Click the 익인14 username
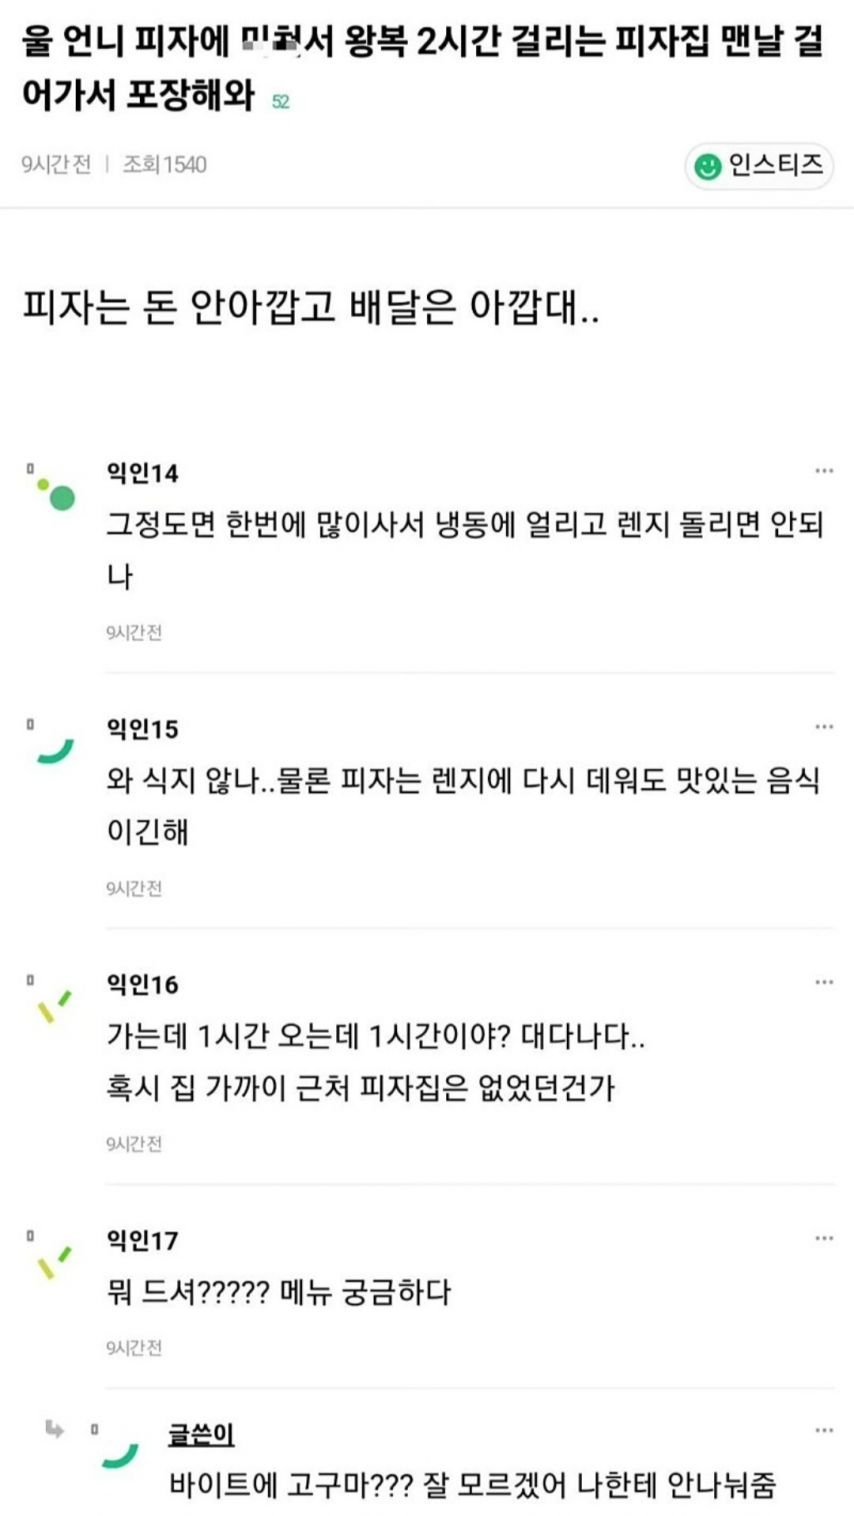Image resolution: width=854 pixels, height=1516 pixels. pyautogui.click(x=142, y=473)
